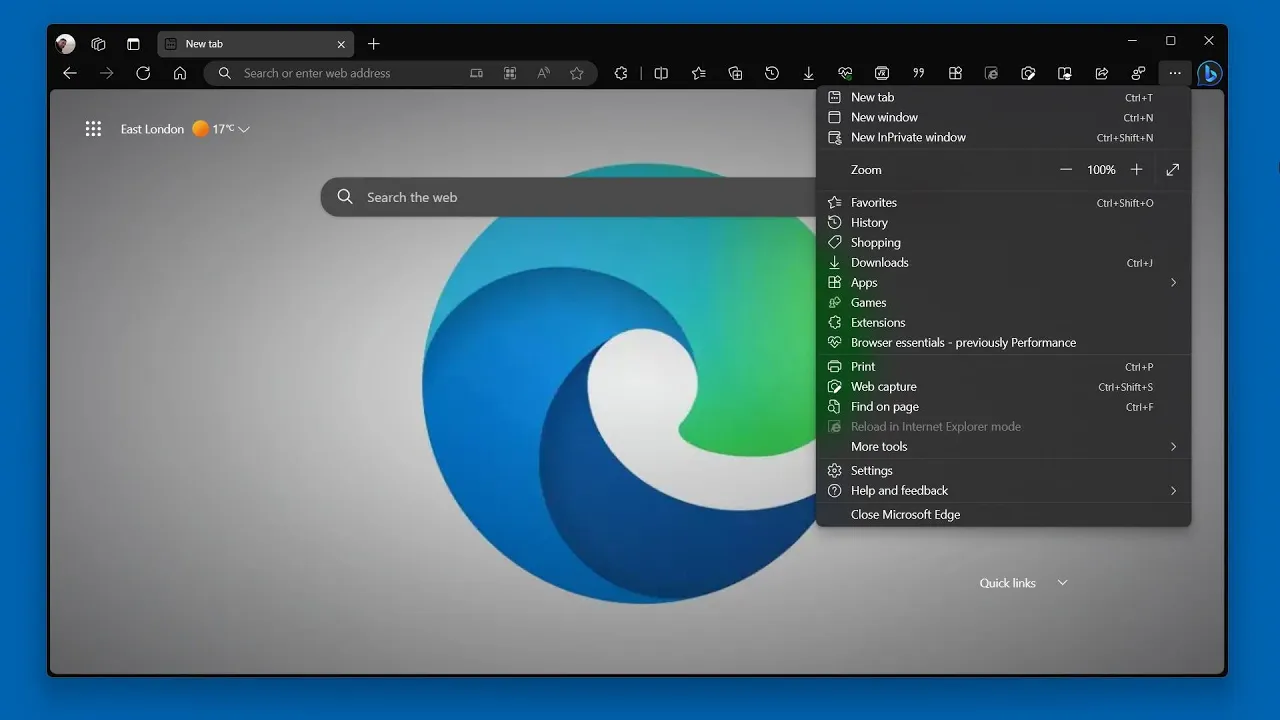Open Extensions menu entry

1003,322
